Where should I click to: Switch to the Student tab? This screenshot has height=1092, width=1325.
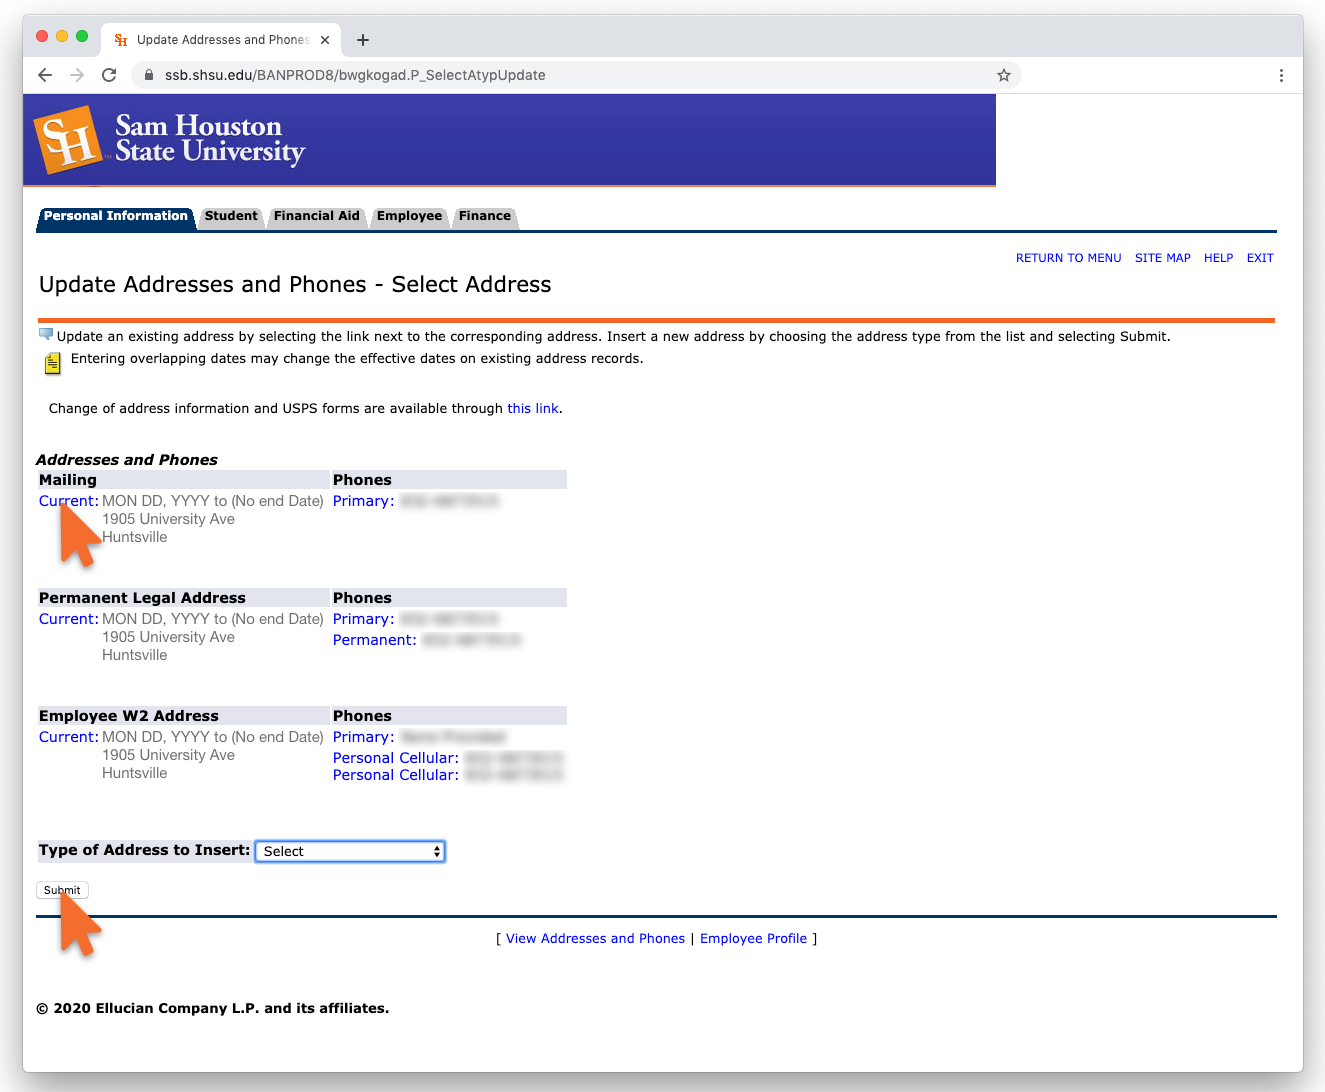pos(231,216)
